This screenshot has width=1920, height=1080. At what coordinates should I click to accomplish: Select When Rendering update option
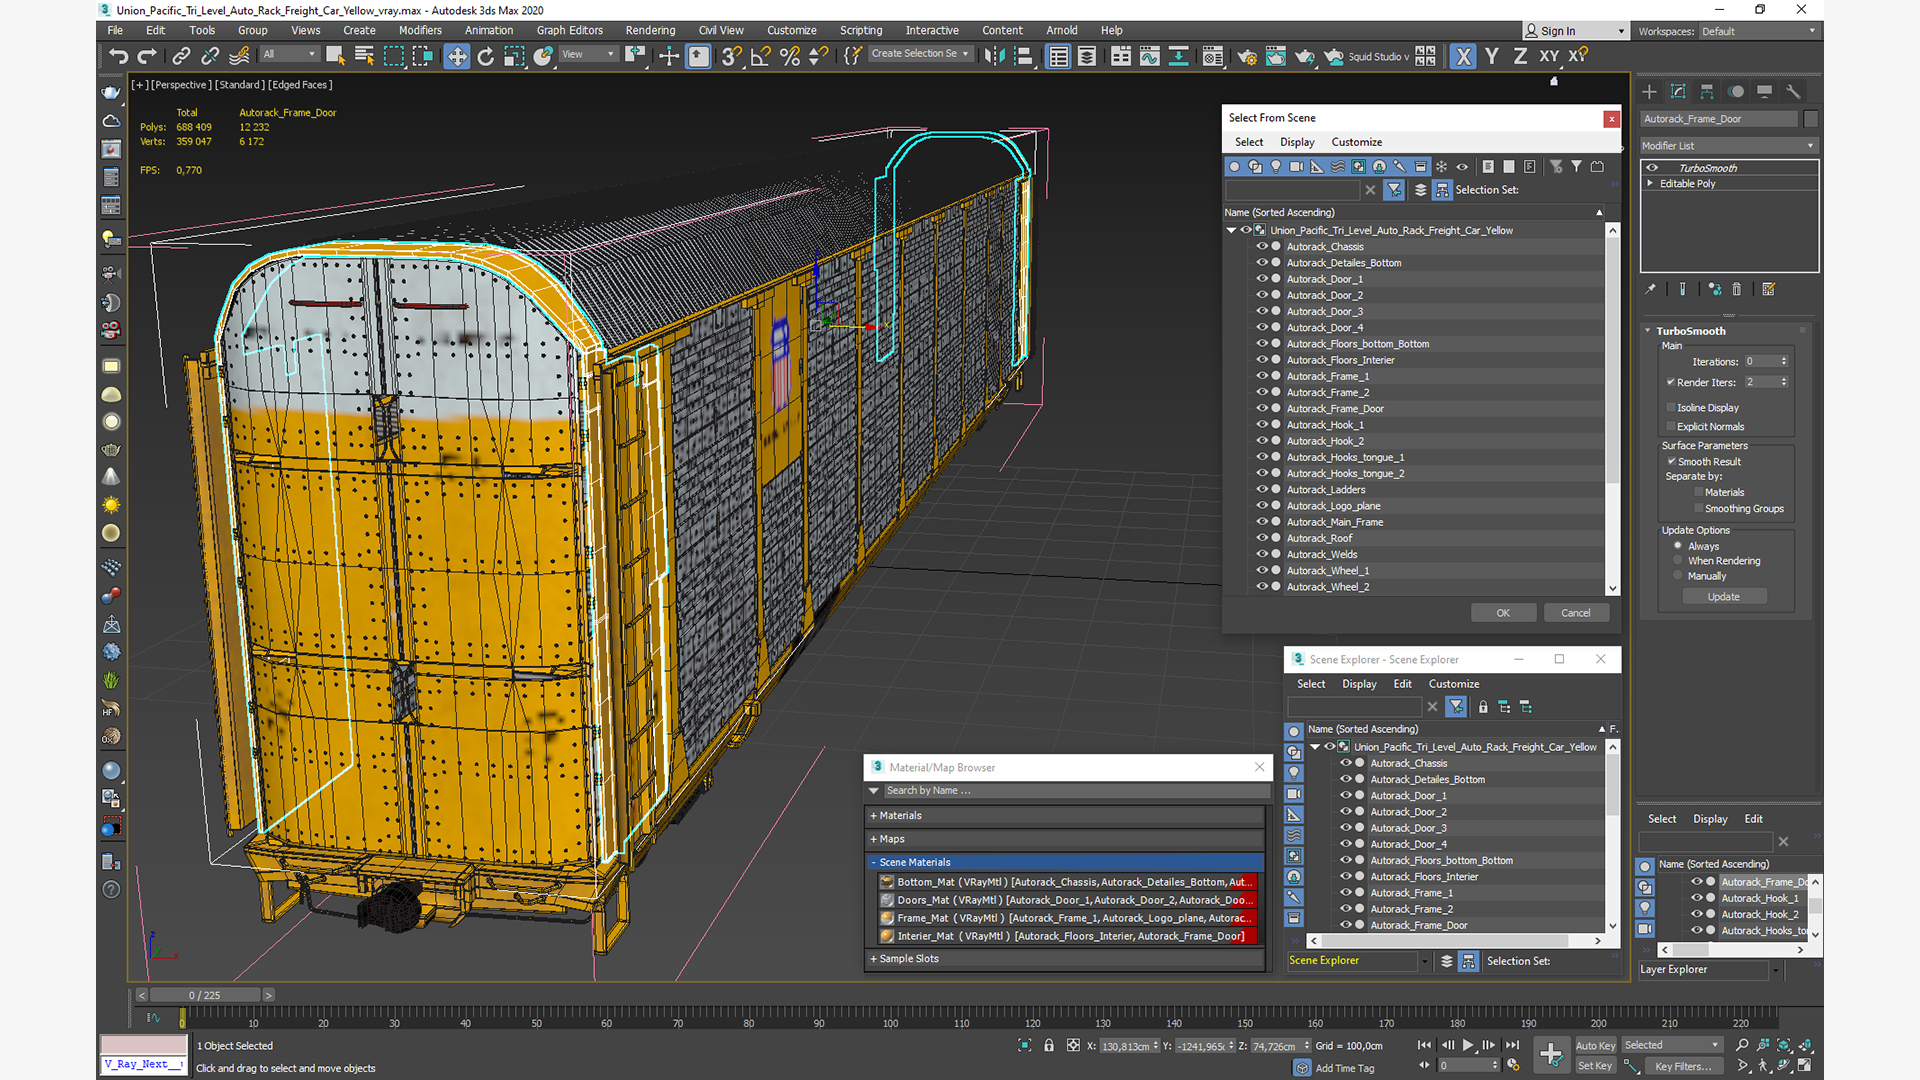pyautogui.click(x=1678, y=561)
